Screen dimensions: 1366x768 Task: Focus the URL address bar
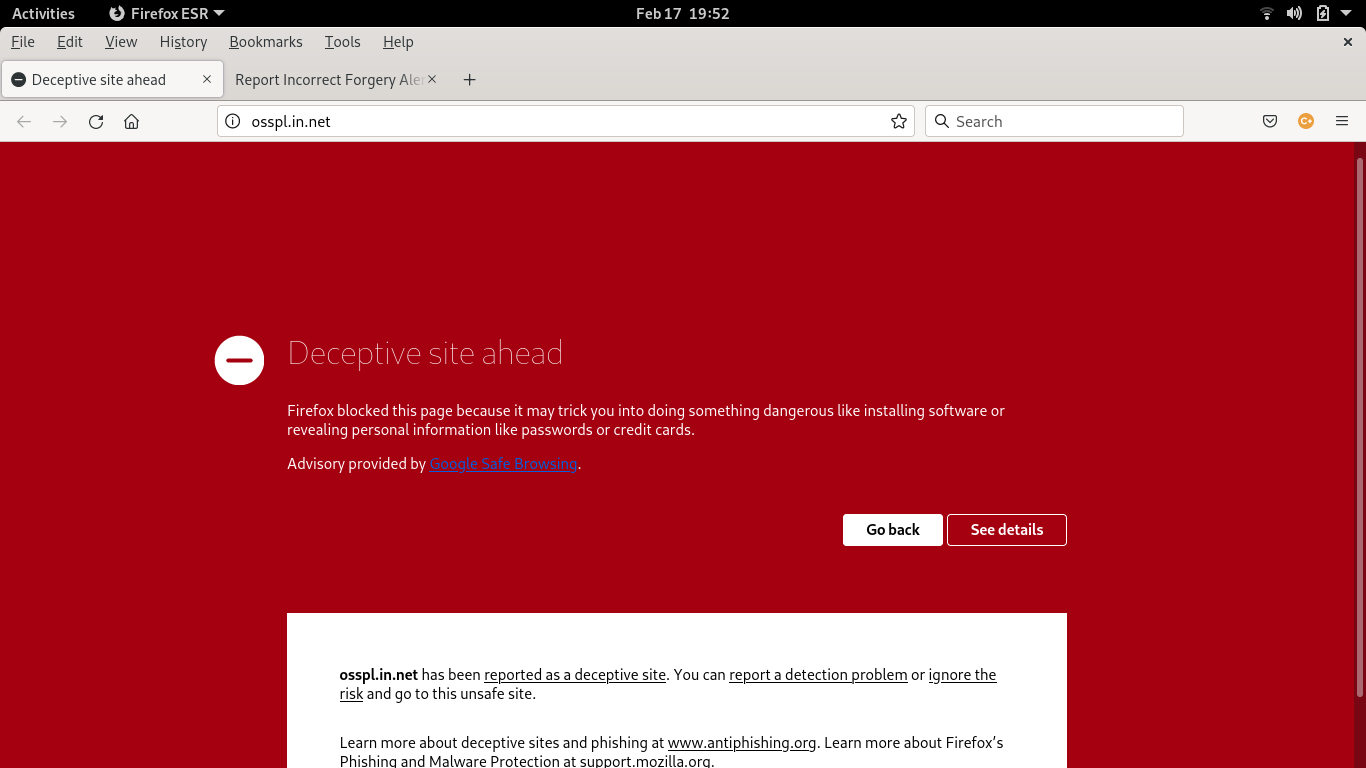pos(565,121)
